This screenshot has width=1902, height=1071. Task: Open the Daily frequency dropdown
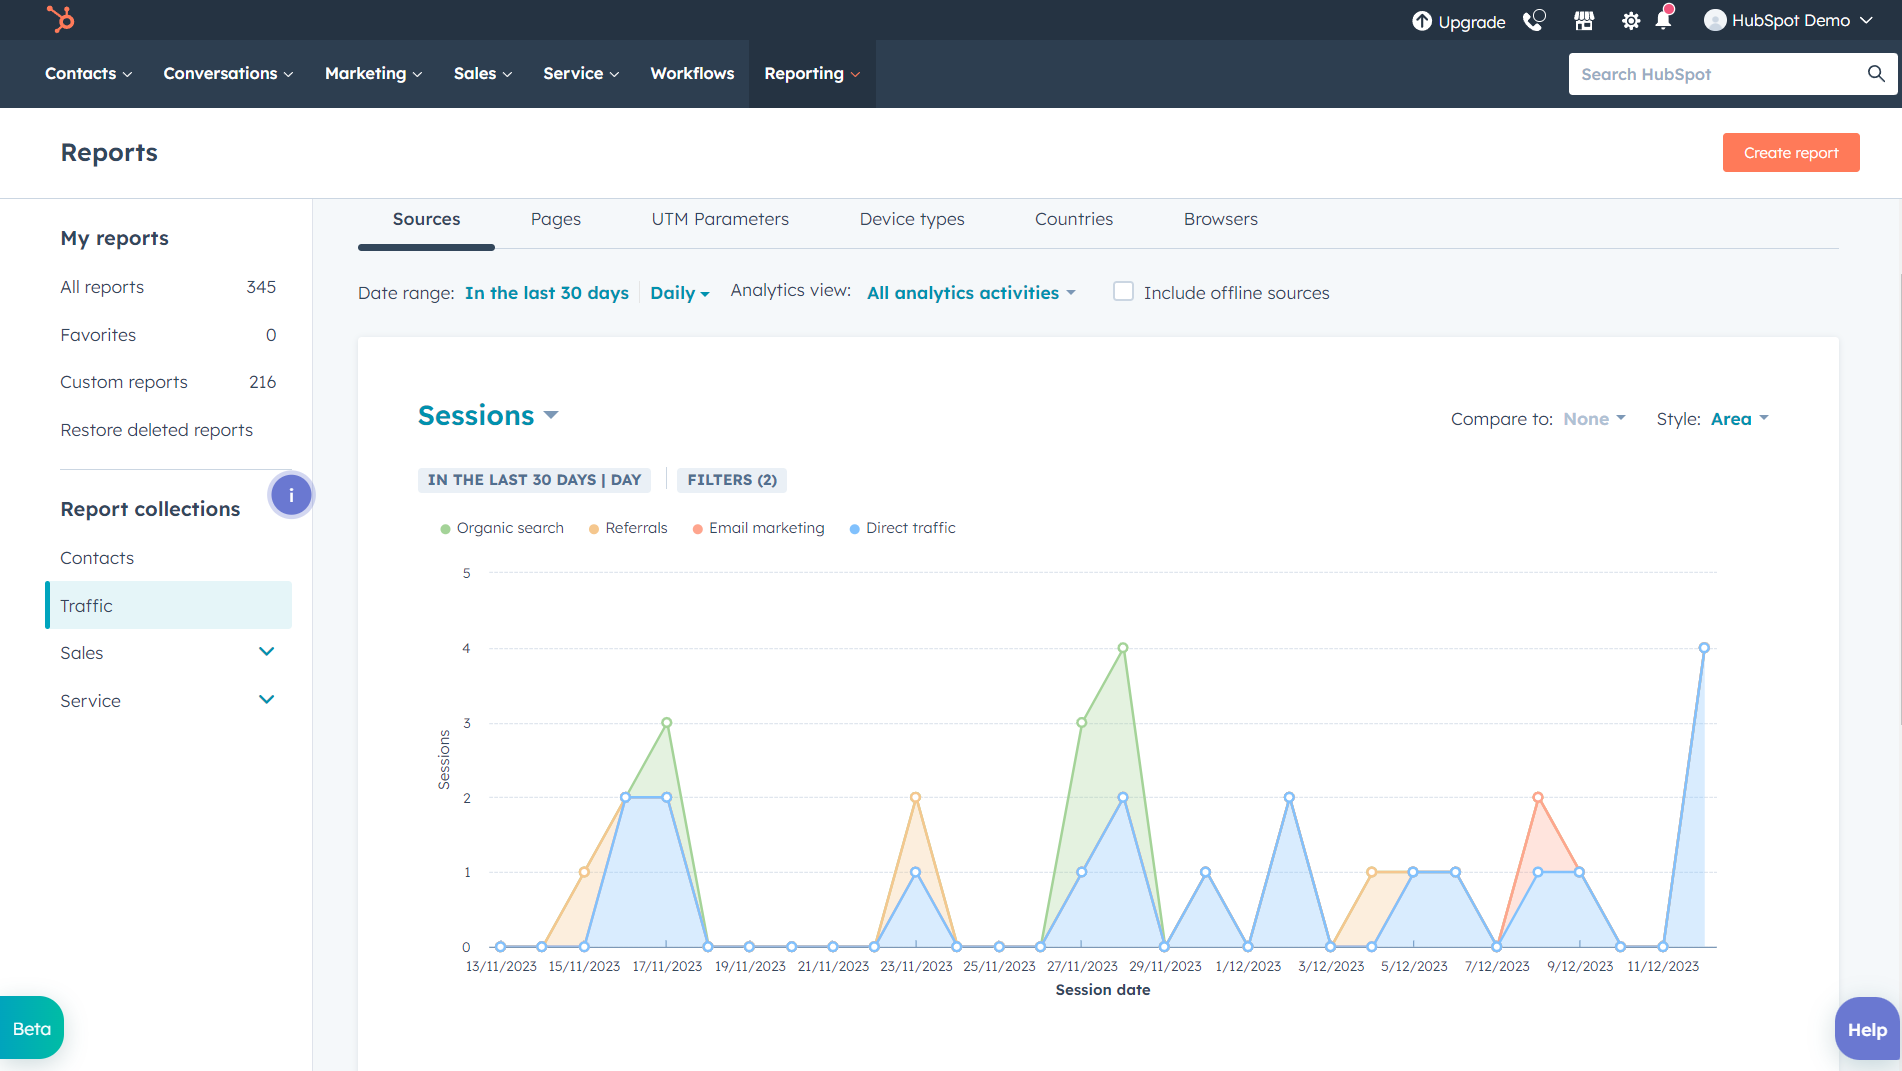tap(679, 292)
